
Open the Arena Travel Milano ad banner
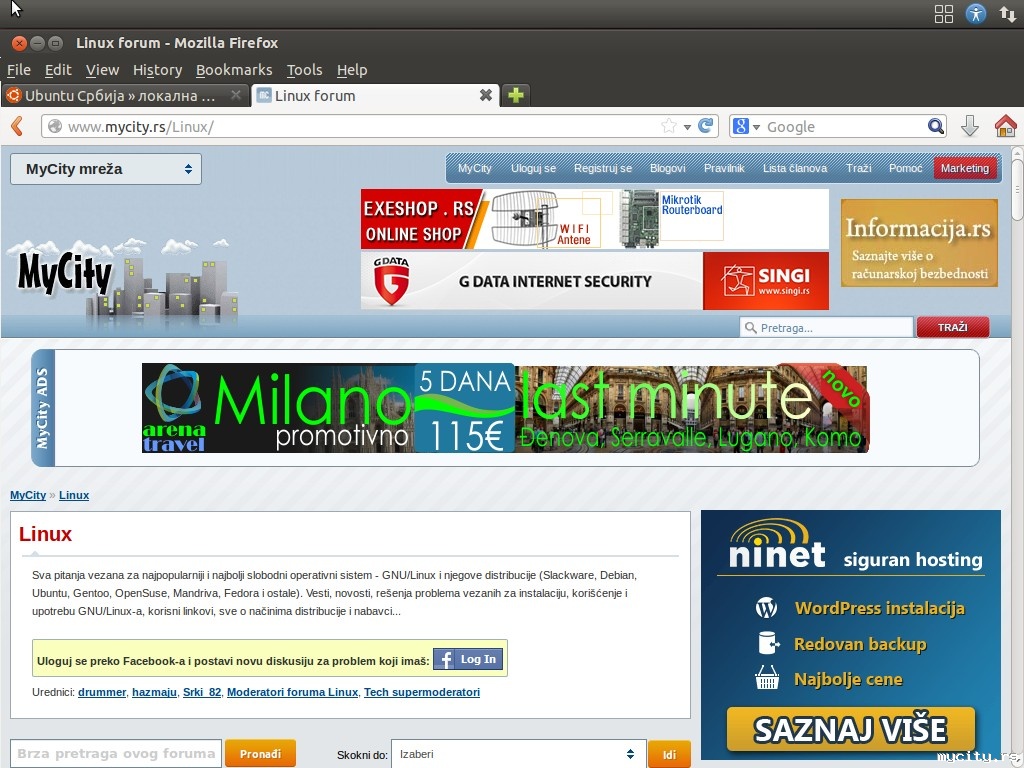pos(505,408)
